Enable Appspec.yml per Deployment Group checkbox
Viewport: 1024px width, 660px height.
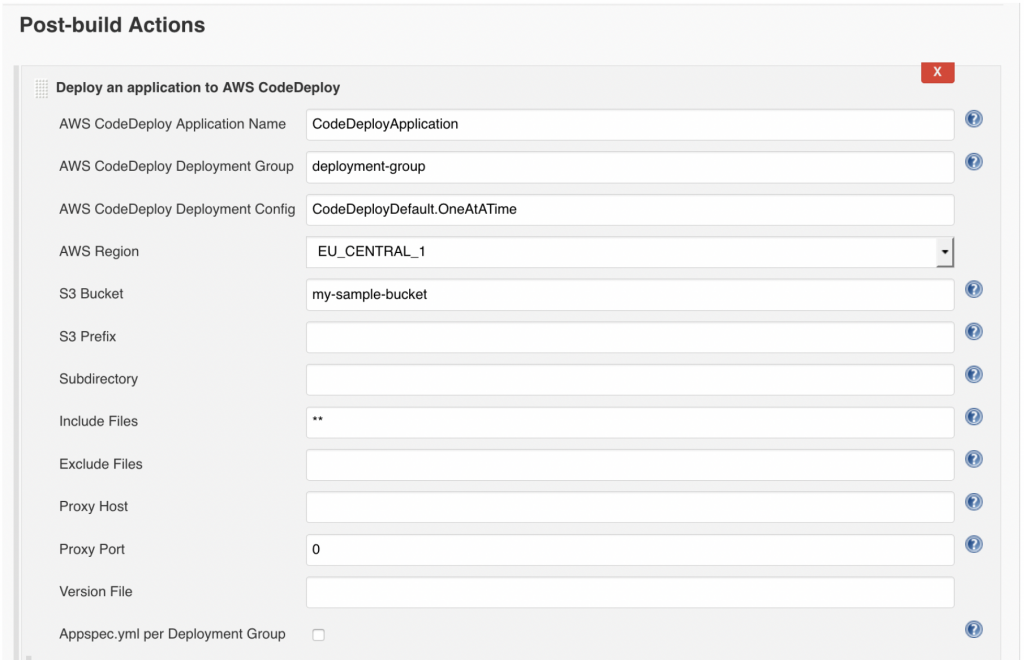318,635
